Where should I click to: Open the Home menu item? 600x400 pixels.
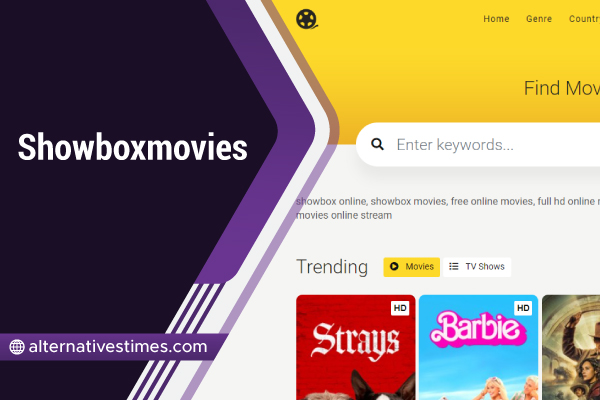click(x=496, y=19)
